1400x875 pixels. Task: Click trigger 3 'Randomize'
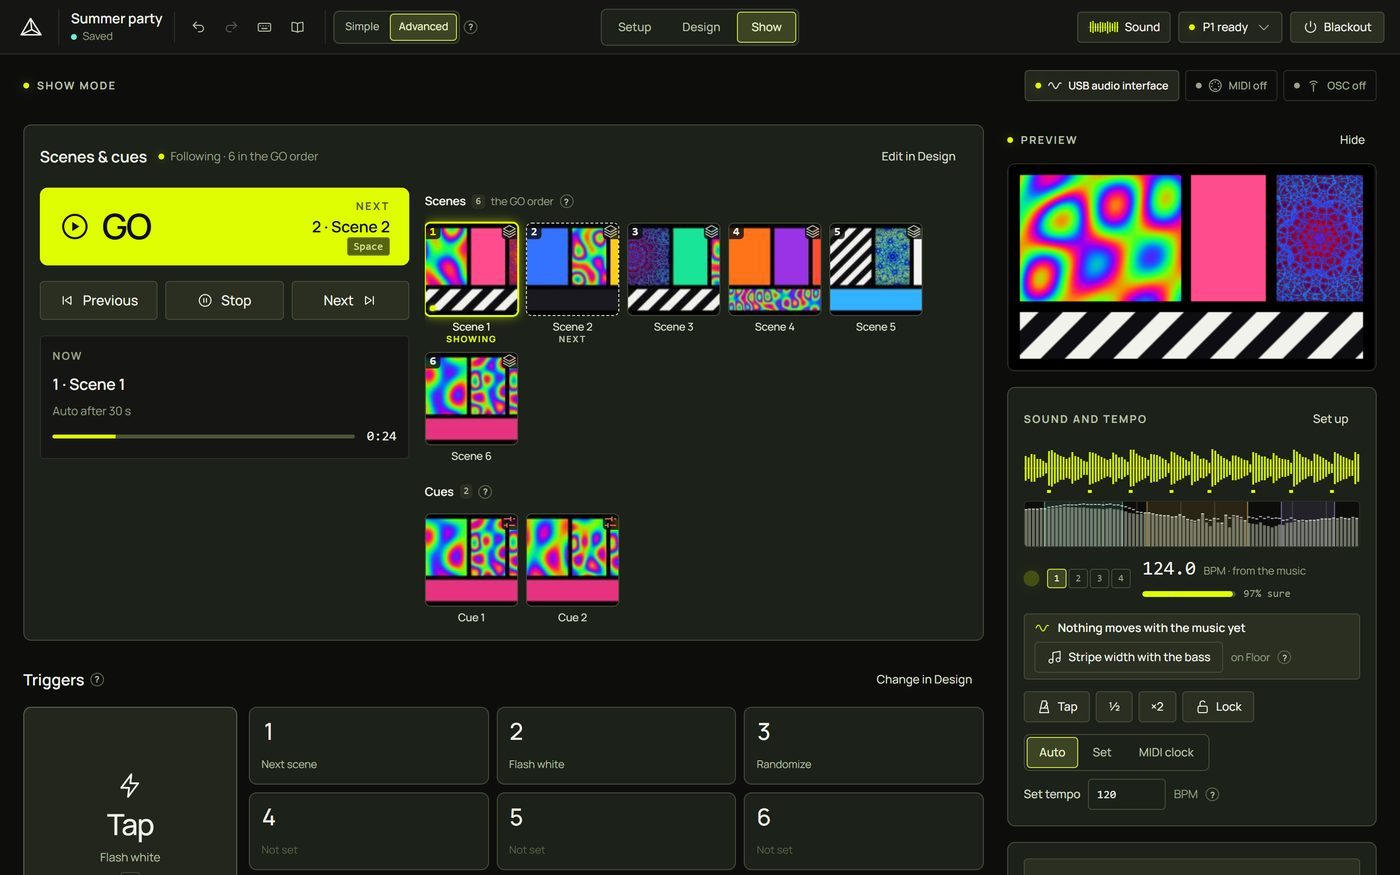click(x=864, y=746)
